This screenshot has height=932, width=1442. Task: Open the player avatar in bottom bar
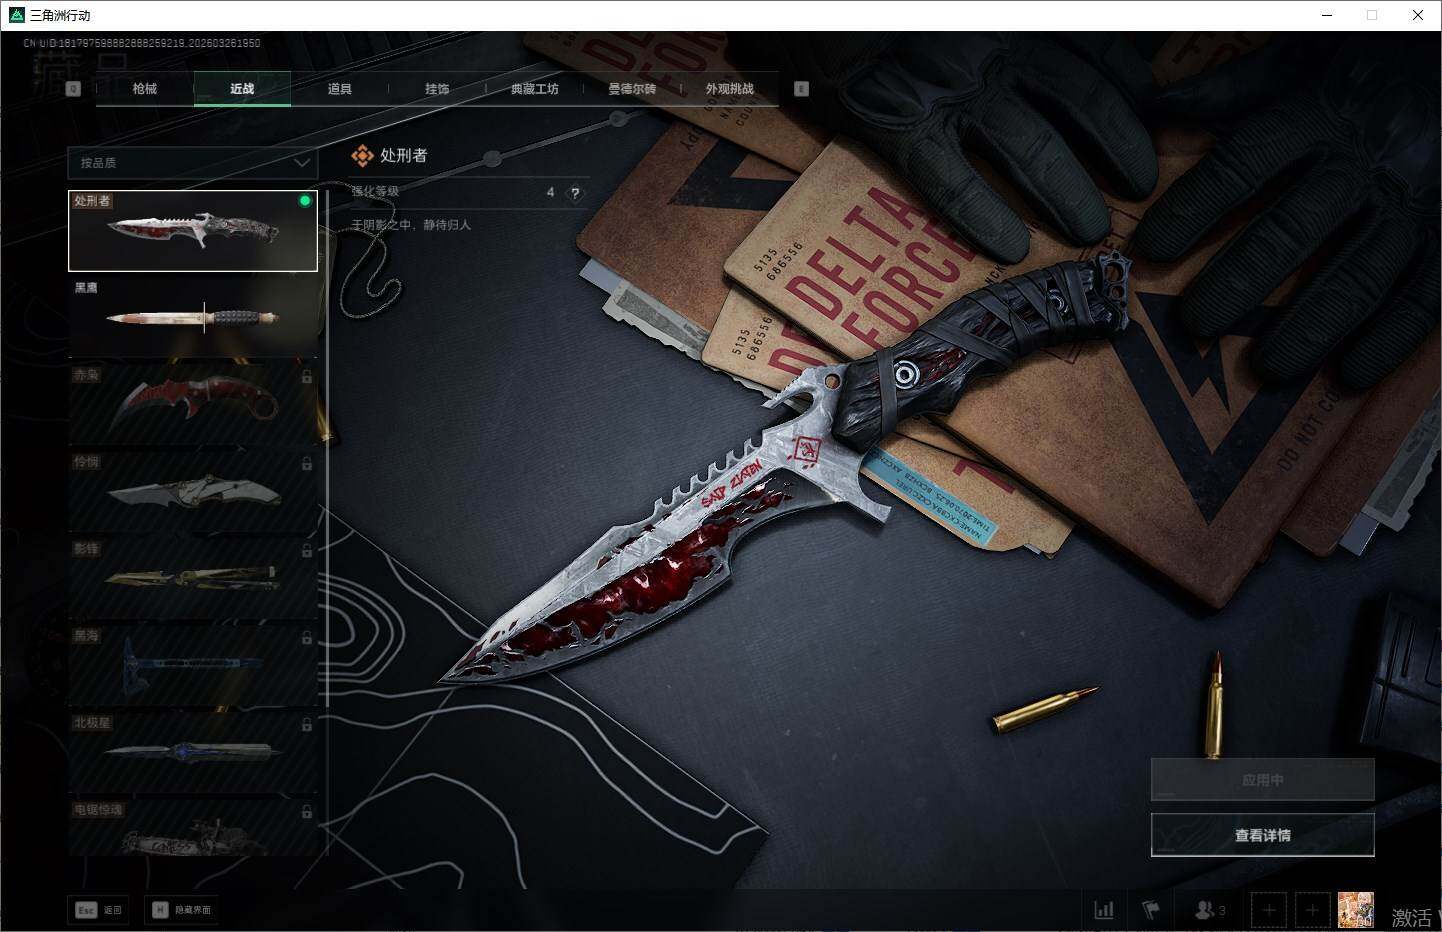point(1356,910)
